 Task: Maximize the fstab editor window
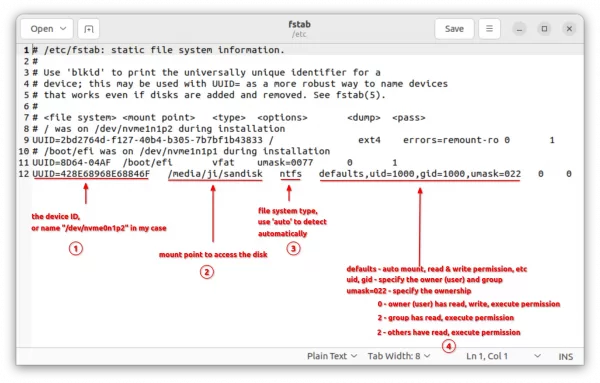click(x=544, y=29)
